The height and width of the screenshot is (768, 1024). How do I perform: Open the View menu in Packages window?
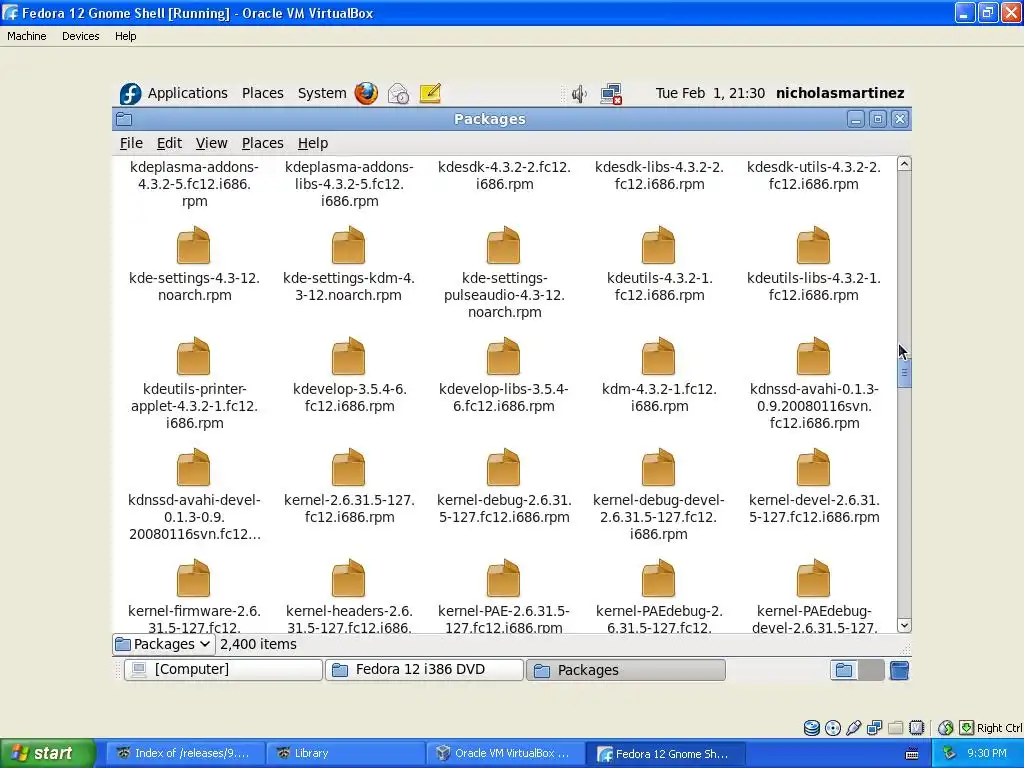[x=212, y=143]
